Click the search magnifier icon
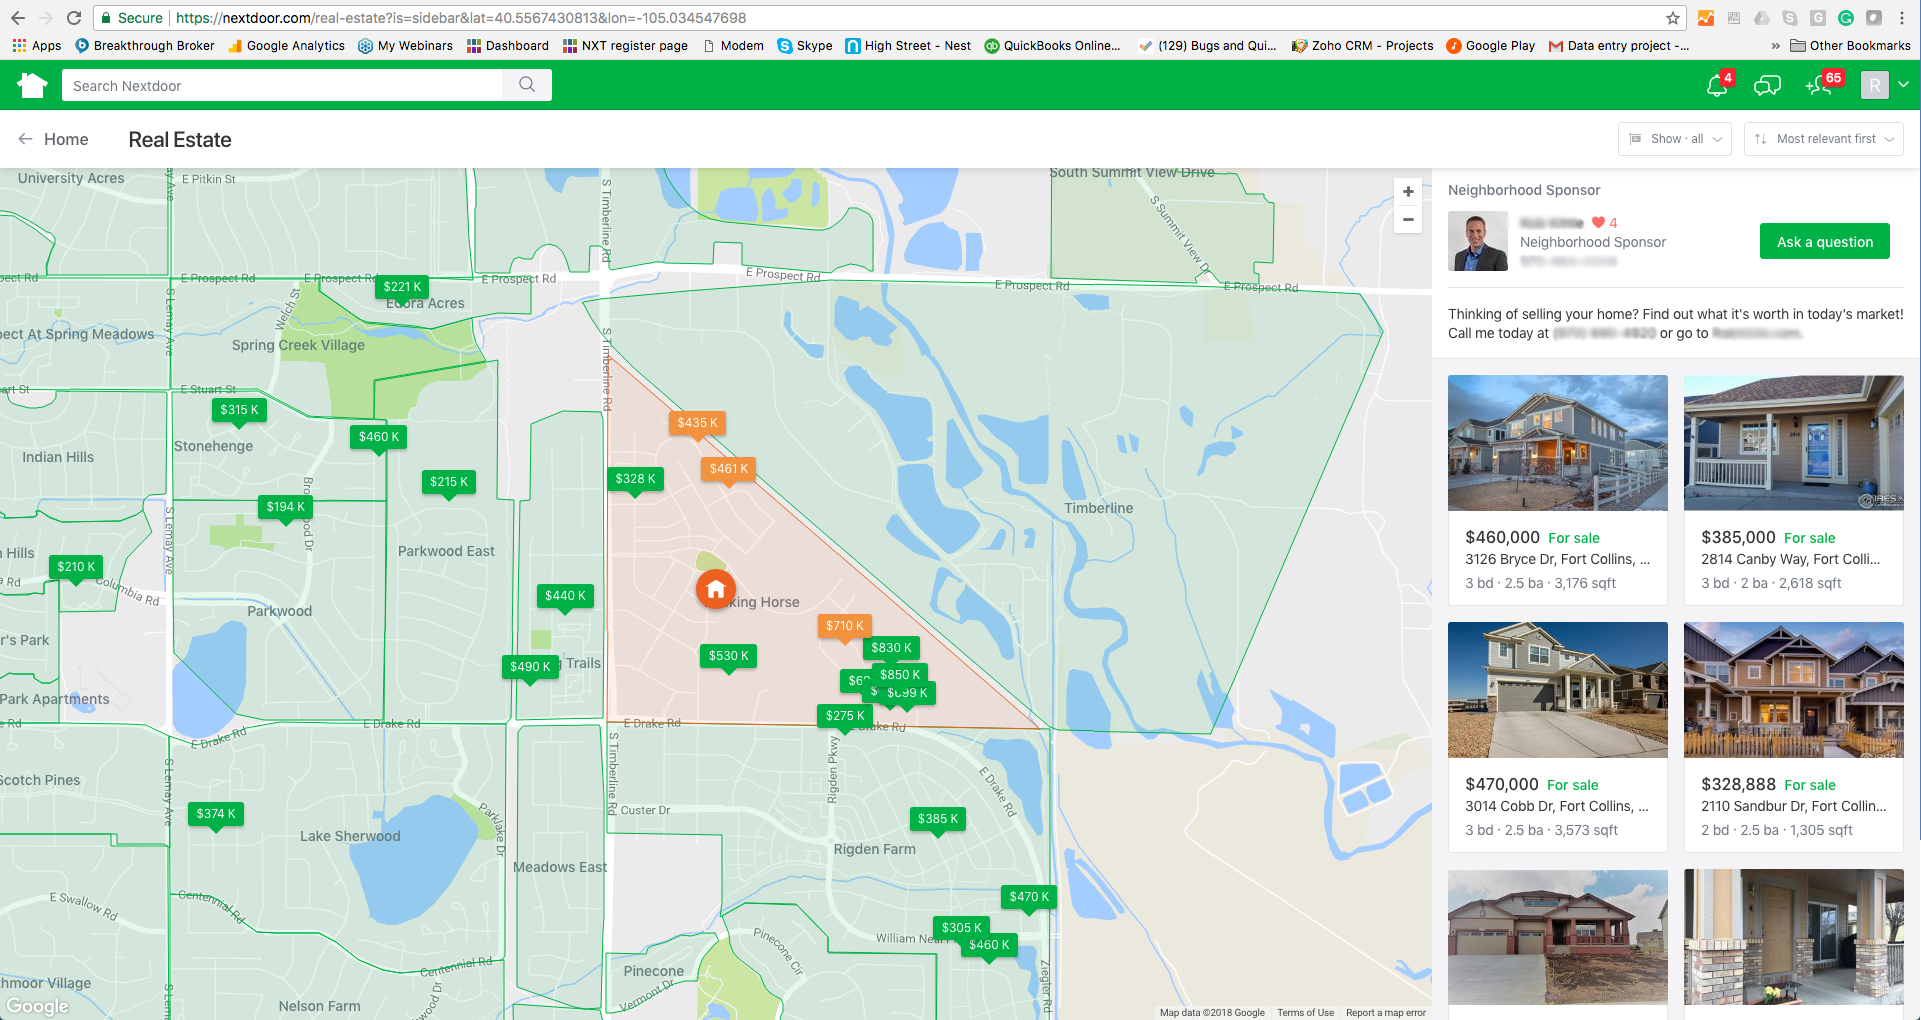 527,85
